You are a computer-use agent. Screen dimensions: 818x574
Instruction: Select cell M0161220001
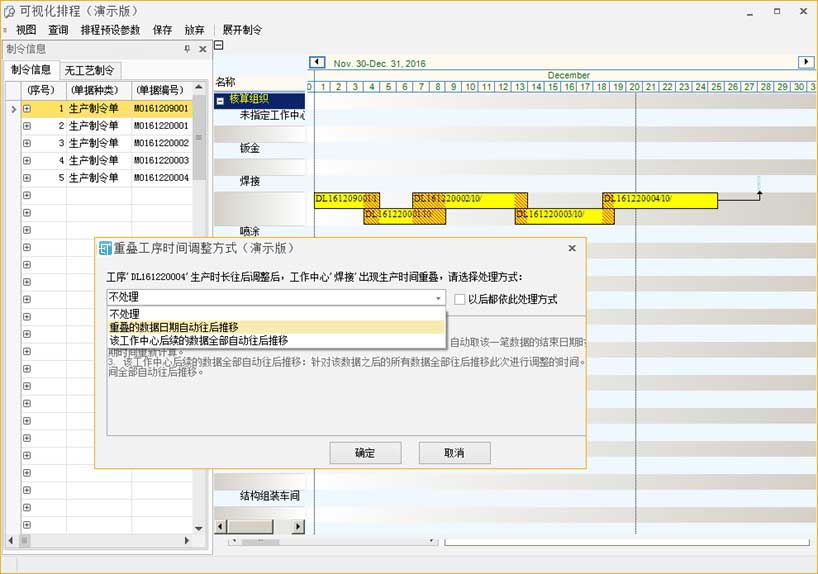(x=162, y=126)
